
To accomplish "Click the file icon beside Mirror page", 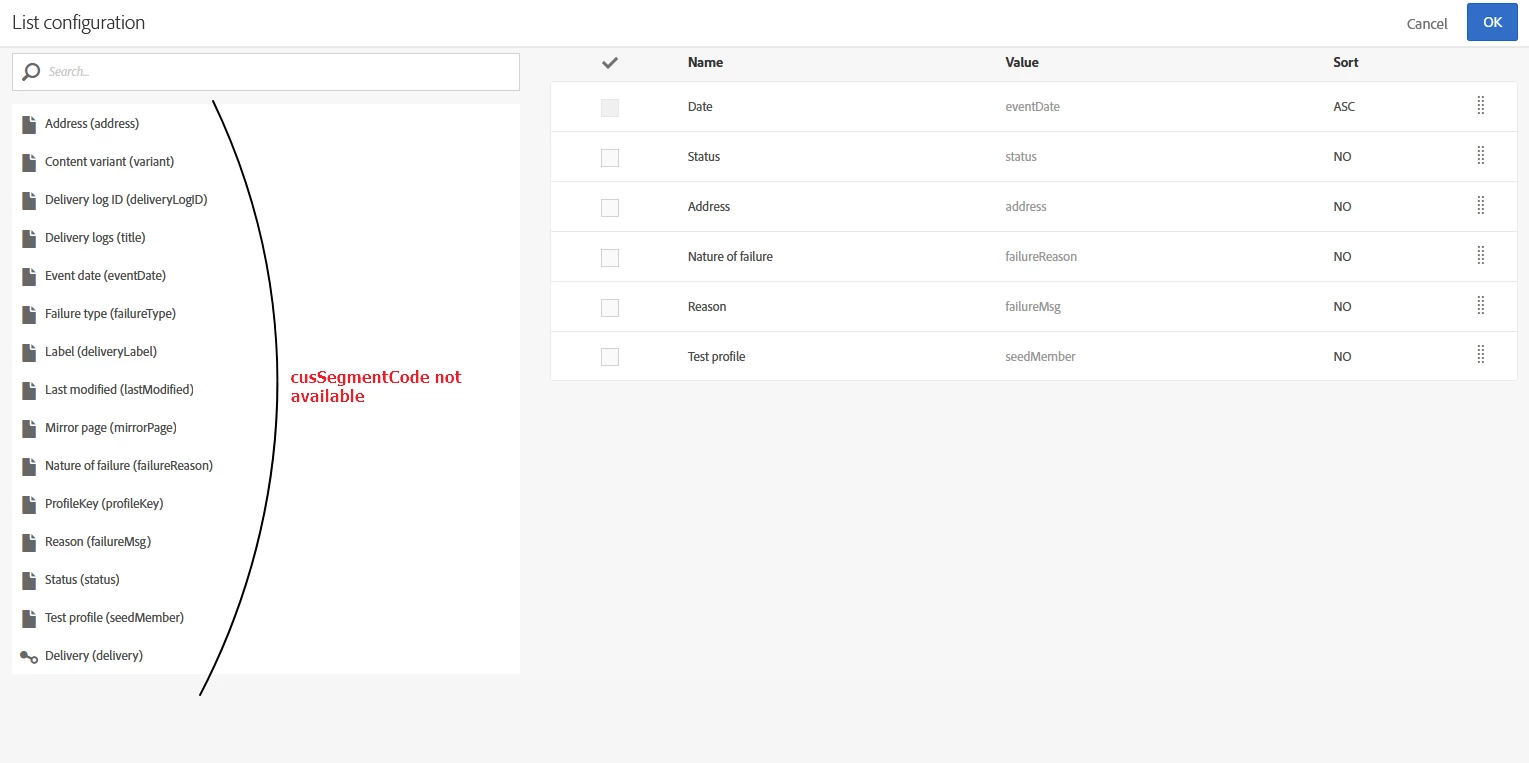I will point(29,428).
